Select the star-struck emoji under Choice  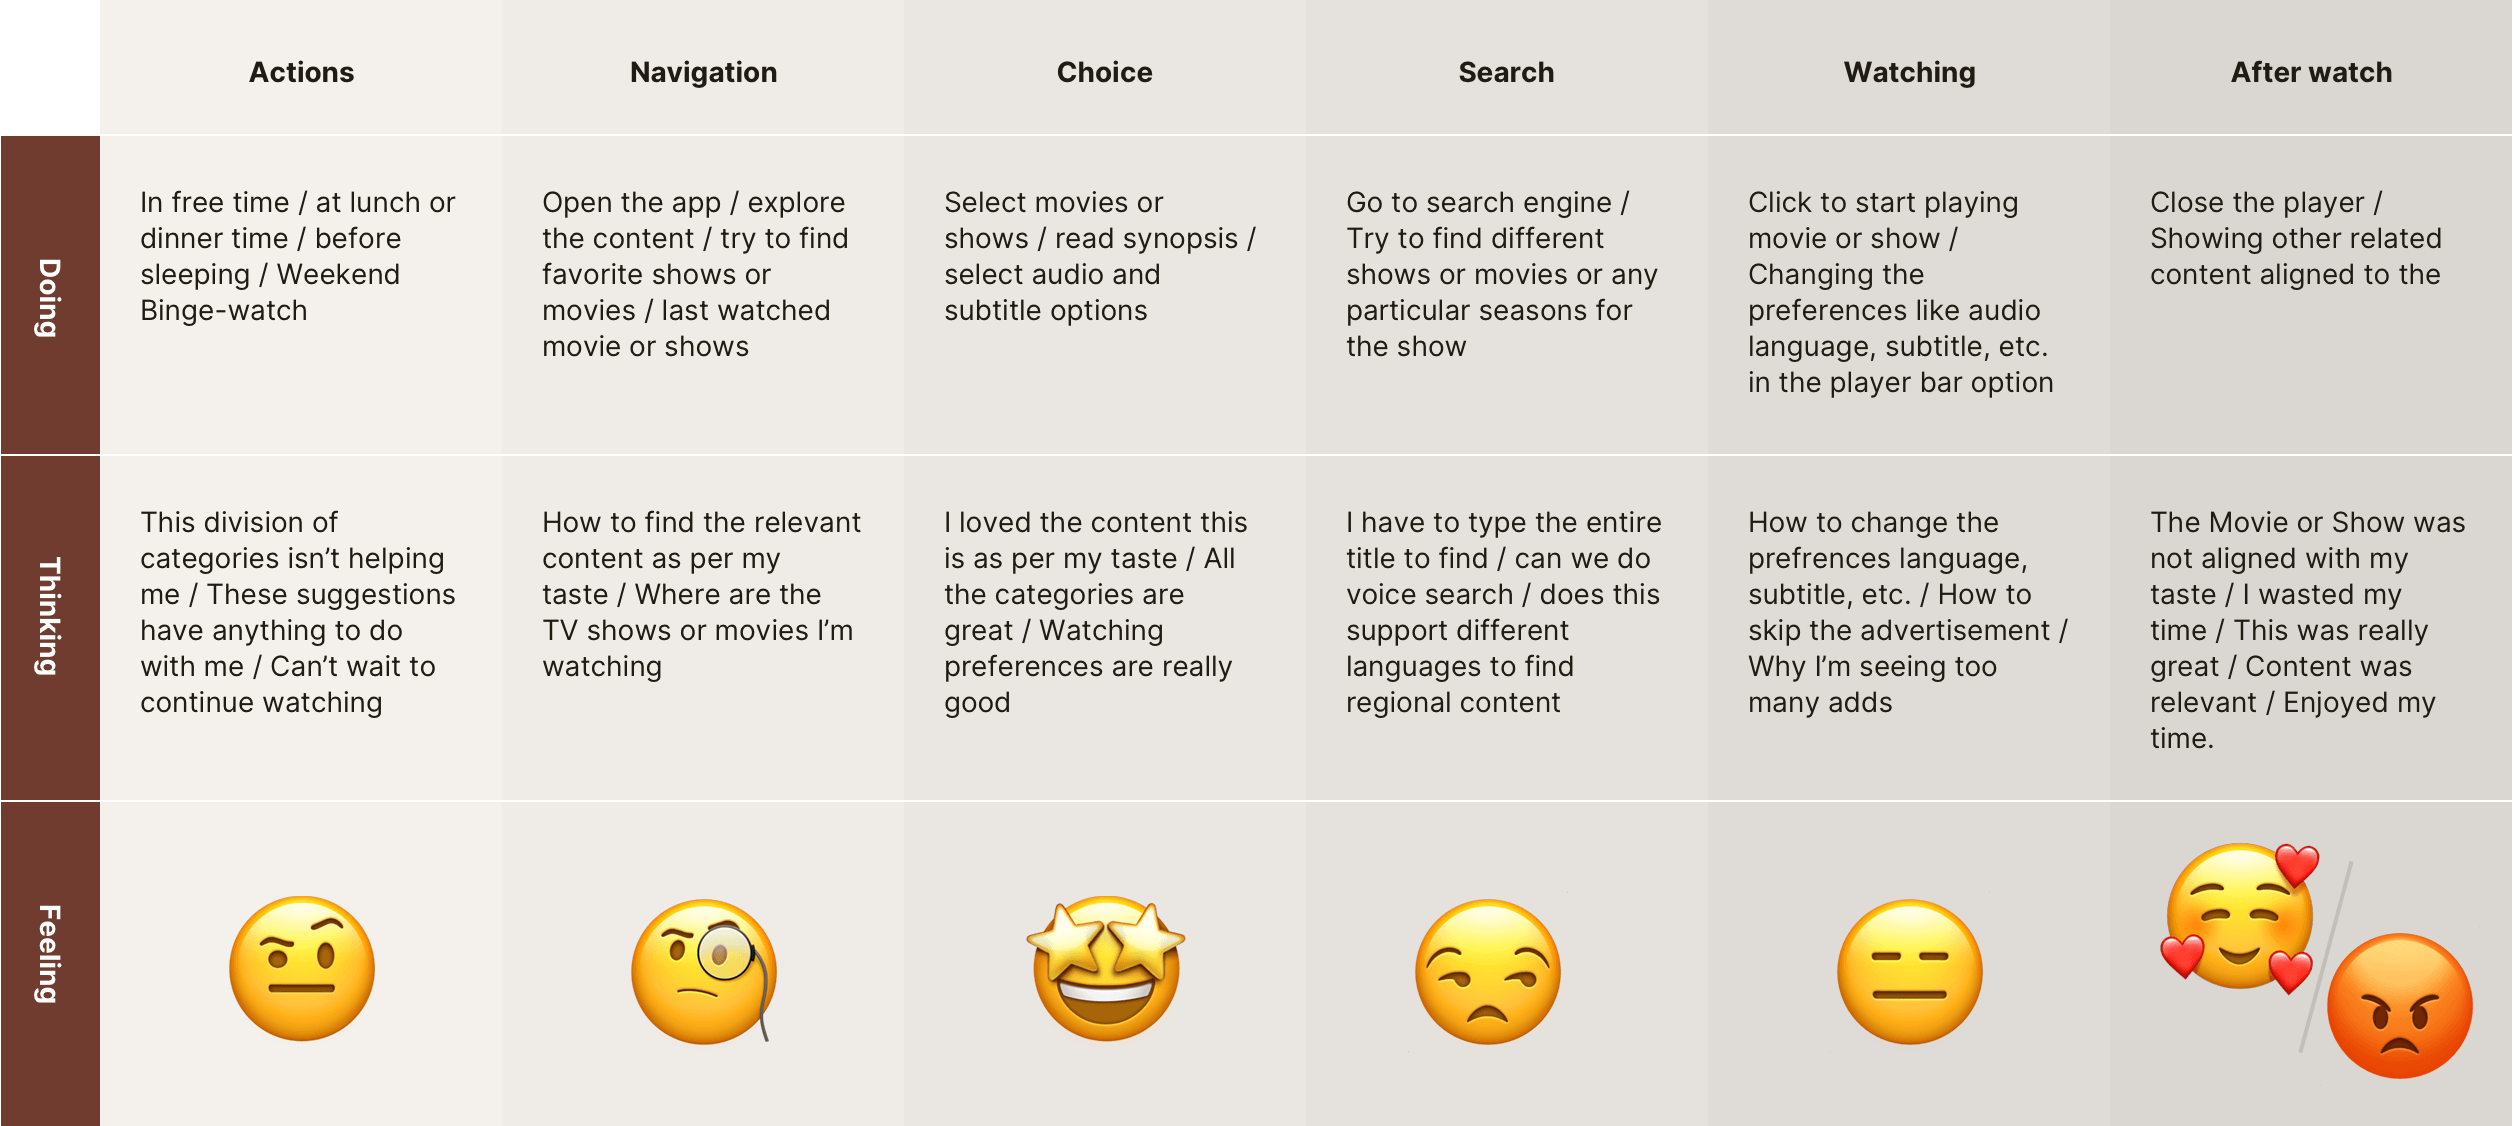click(1106, 968)
